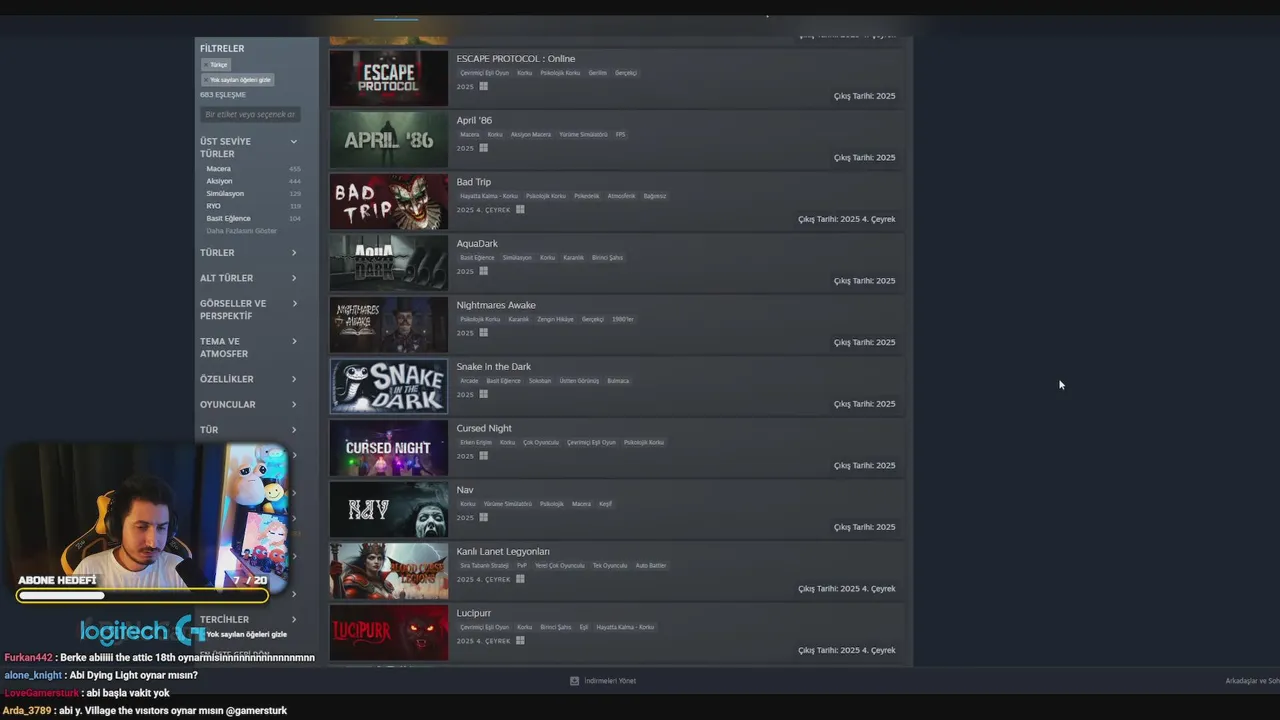Click the '683 EŞLEŞME' result count

pos(222,95)
